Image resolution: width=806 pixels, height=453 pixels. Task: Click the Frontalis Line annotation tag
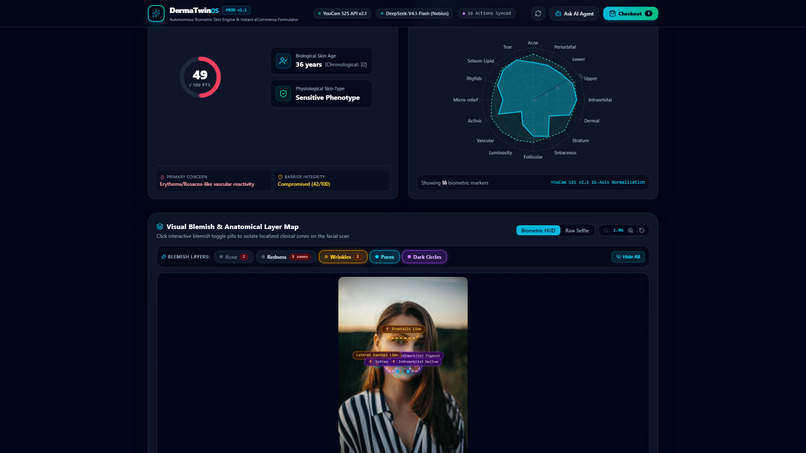coord(404,329)
